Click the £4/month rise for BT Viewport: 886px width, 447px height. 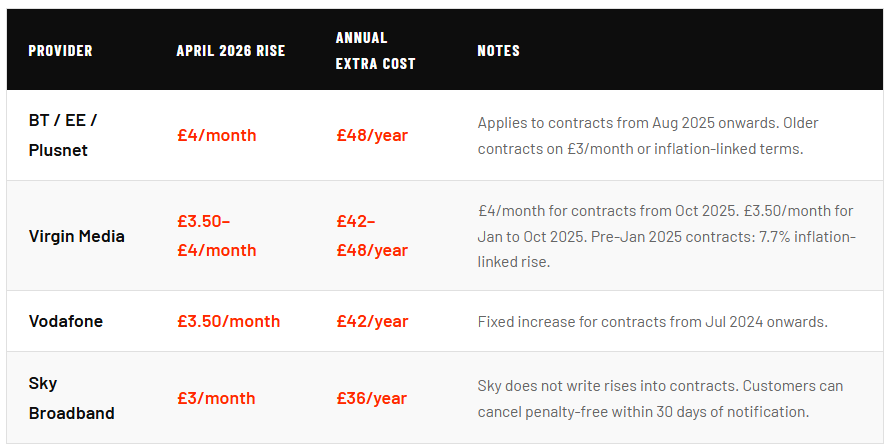[x=216, y=135]
